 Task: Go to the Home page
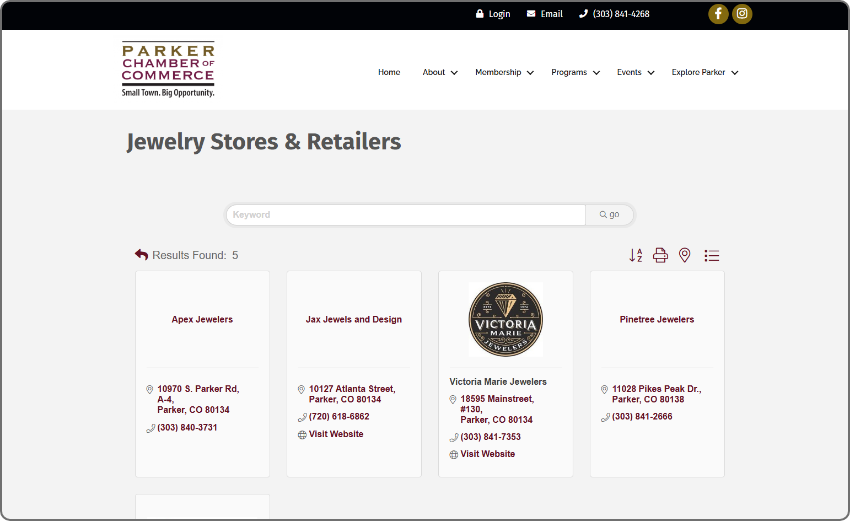389,72
